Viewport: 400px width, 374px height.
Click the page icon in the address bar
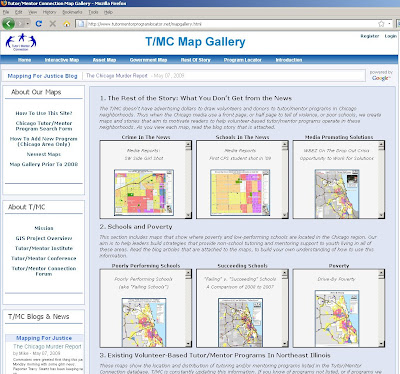[80, 24]
